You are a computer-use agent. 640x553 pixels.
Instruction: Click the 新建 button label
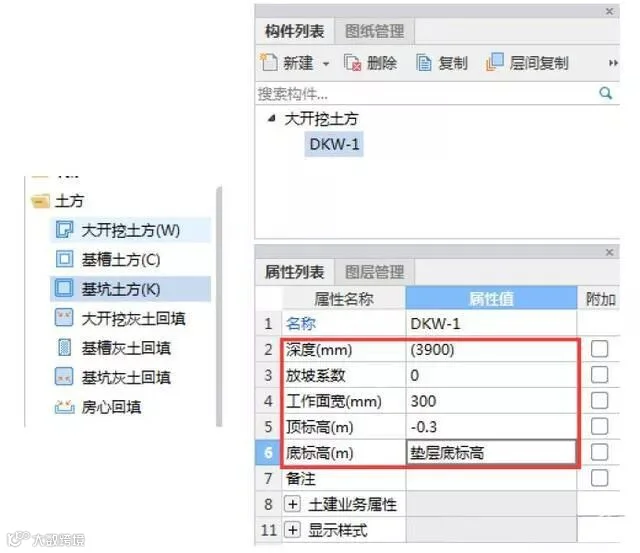coord(298,63)
